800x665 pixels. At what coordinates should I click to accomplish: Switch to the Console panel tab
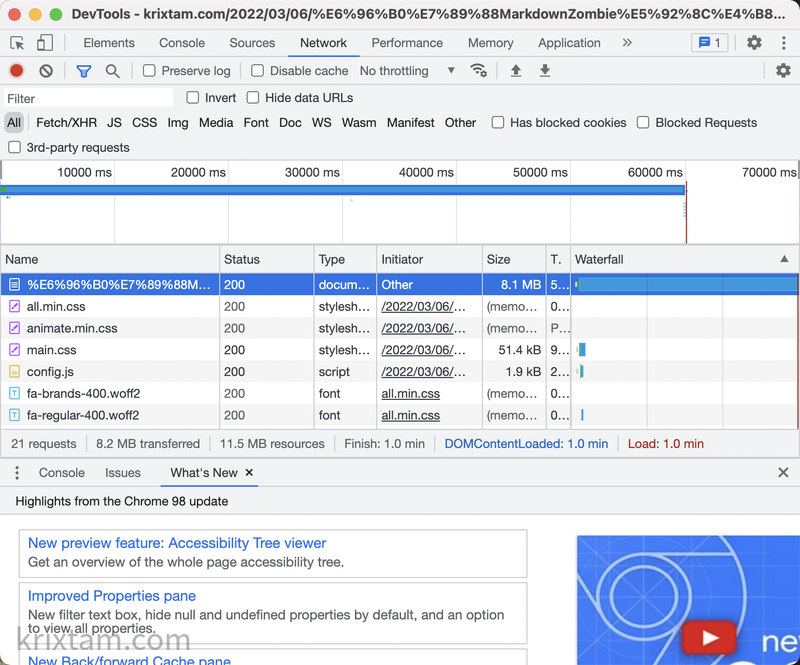pyautogui.click(x=182, y=43)
